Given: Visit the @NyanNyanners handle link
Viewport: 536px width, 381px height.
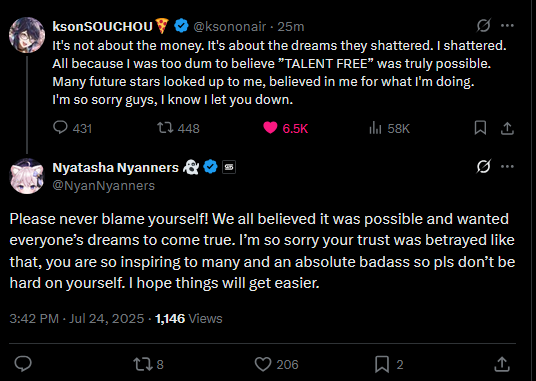Looking at the screenshot, I should 104,186.
